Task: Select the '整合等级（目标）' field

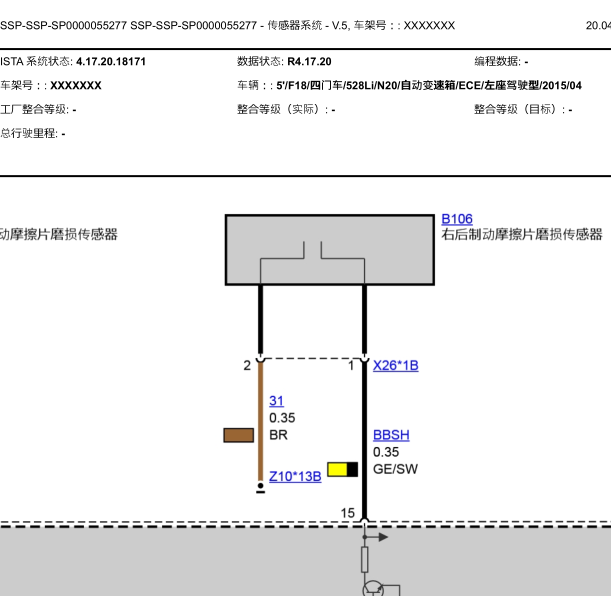Action: pos(523,109)
